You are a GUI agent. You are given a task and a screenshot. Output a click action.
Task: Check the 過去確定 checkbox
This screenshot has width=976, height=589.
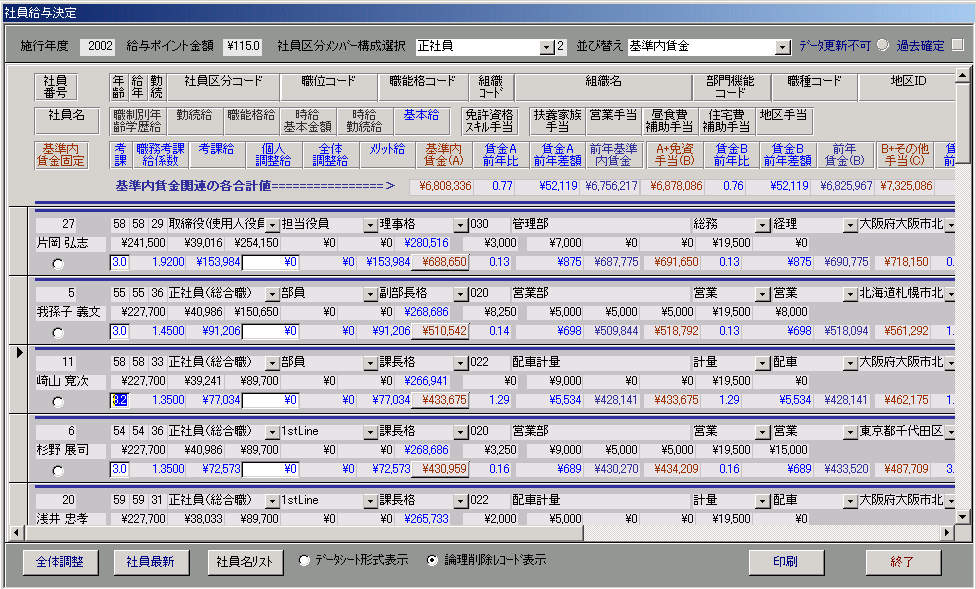tap(957, 45)
